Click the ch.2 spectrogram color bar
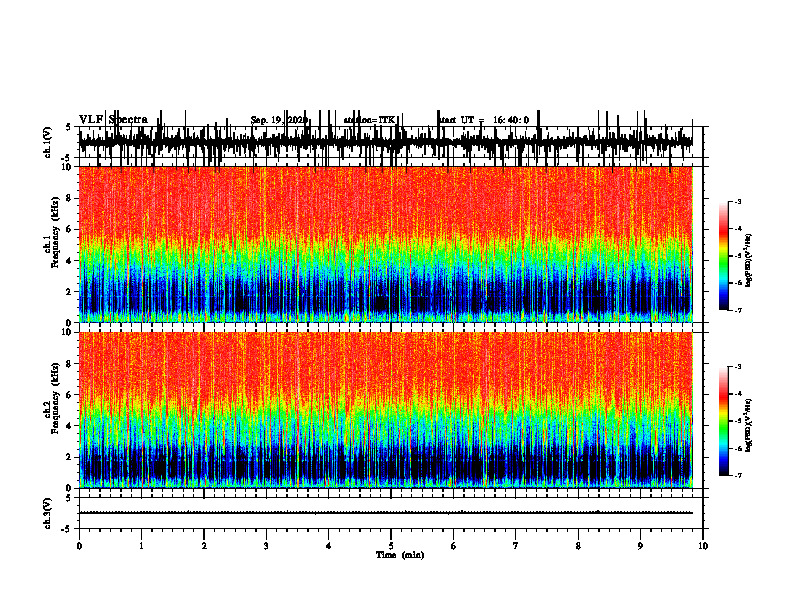The width and height of the screenshot is (792, 612). tap(723, 421)
